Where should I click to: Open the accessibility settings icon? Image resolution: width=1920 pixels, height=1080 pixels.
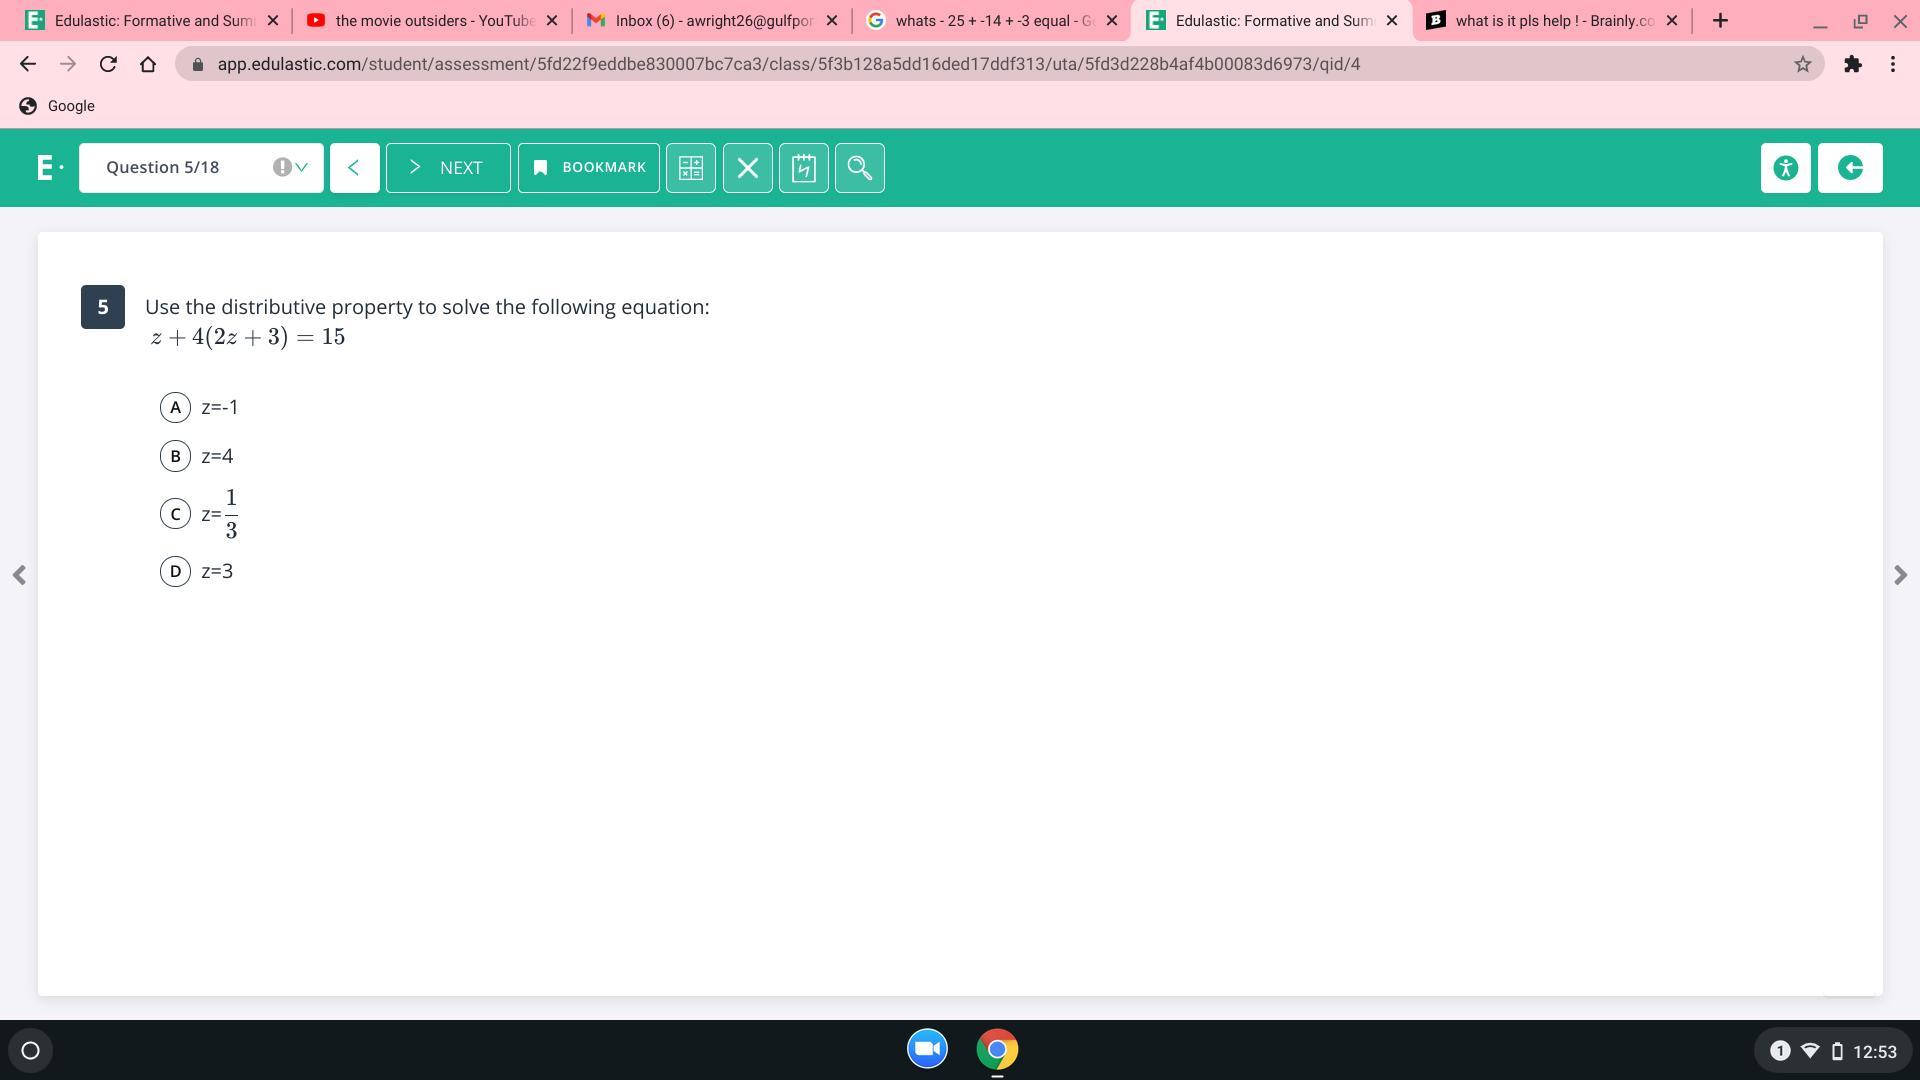click(1785, 168)
